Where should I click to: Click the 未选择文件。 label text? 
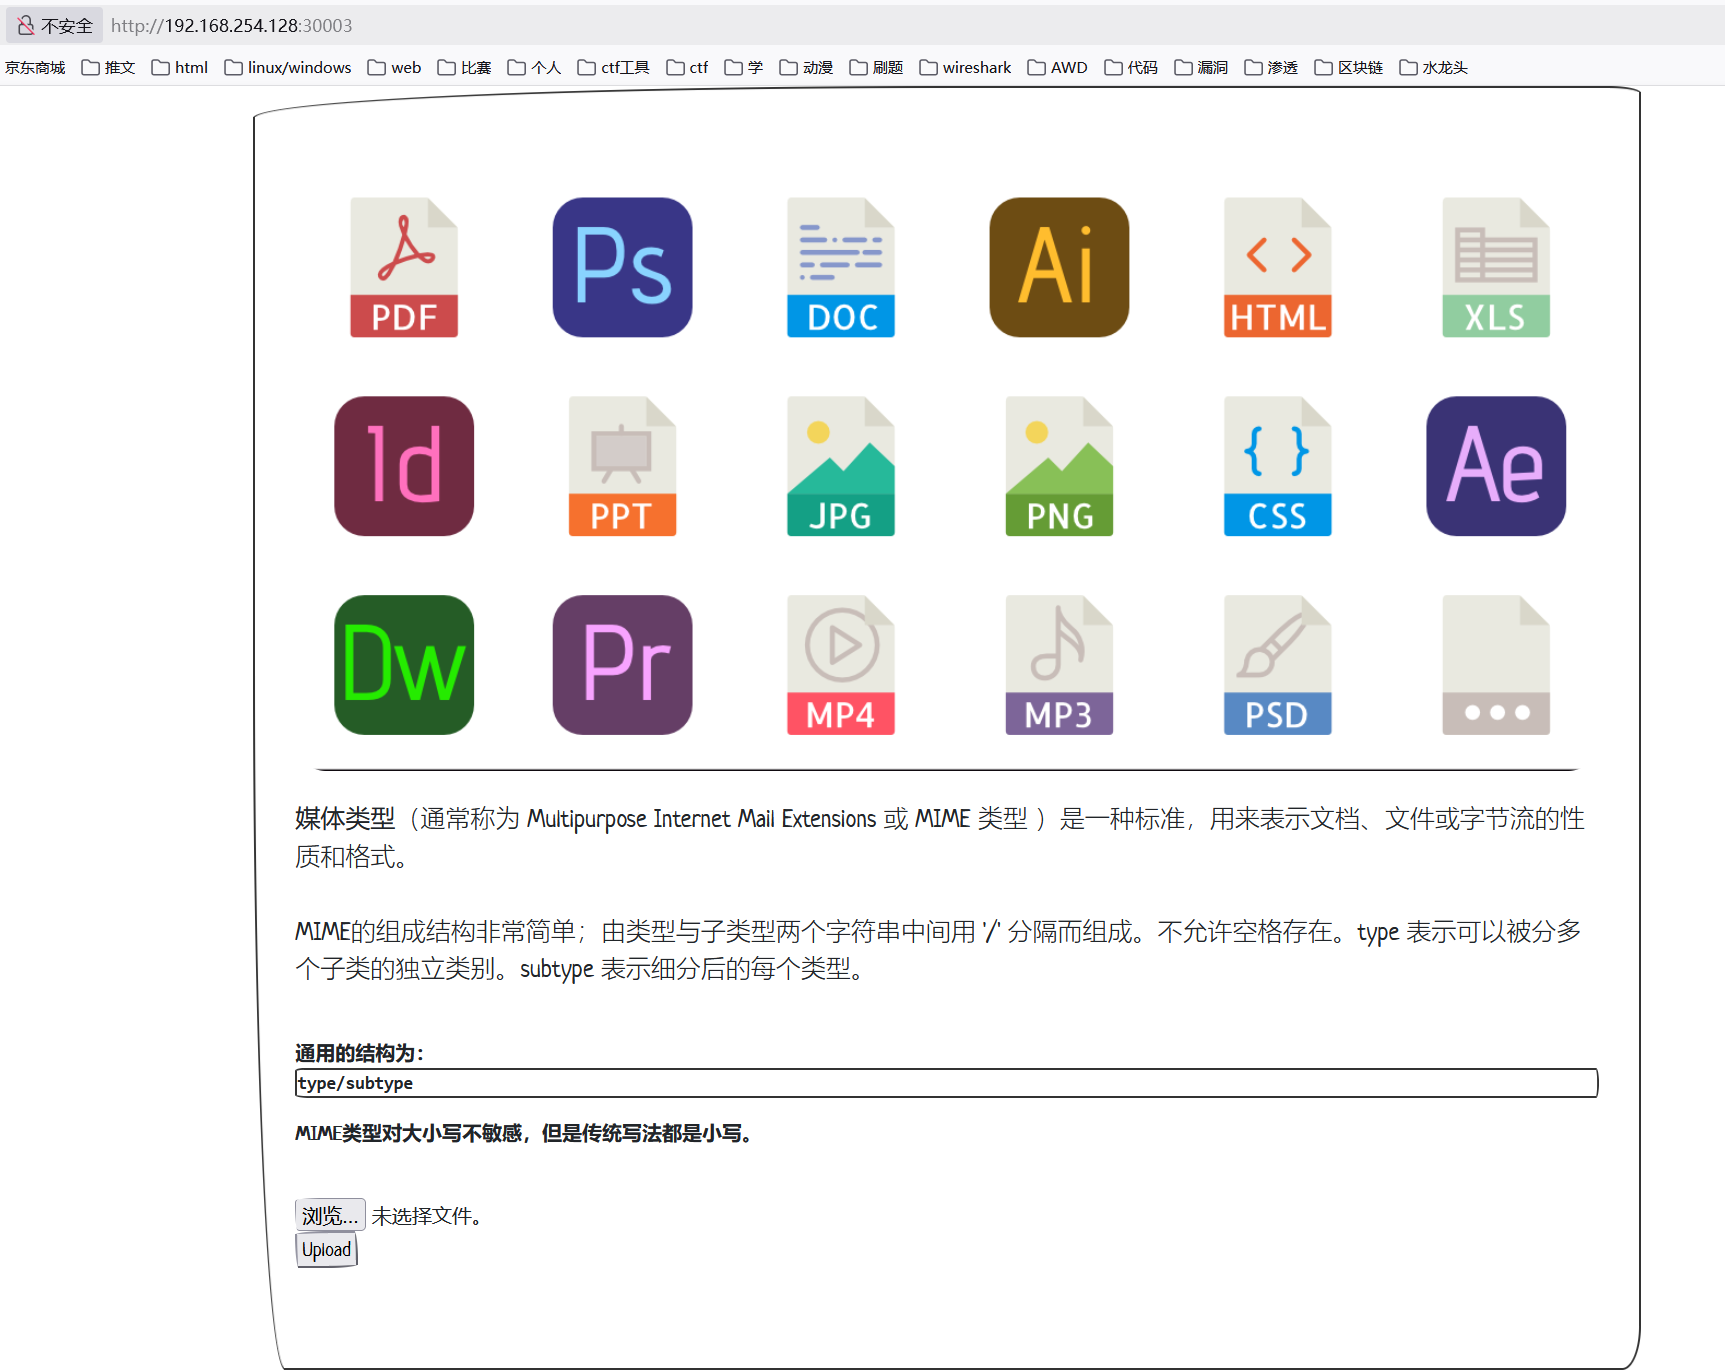point(427,1216)
